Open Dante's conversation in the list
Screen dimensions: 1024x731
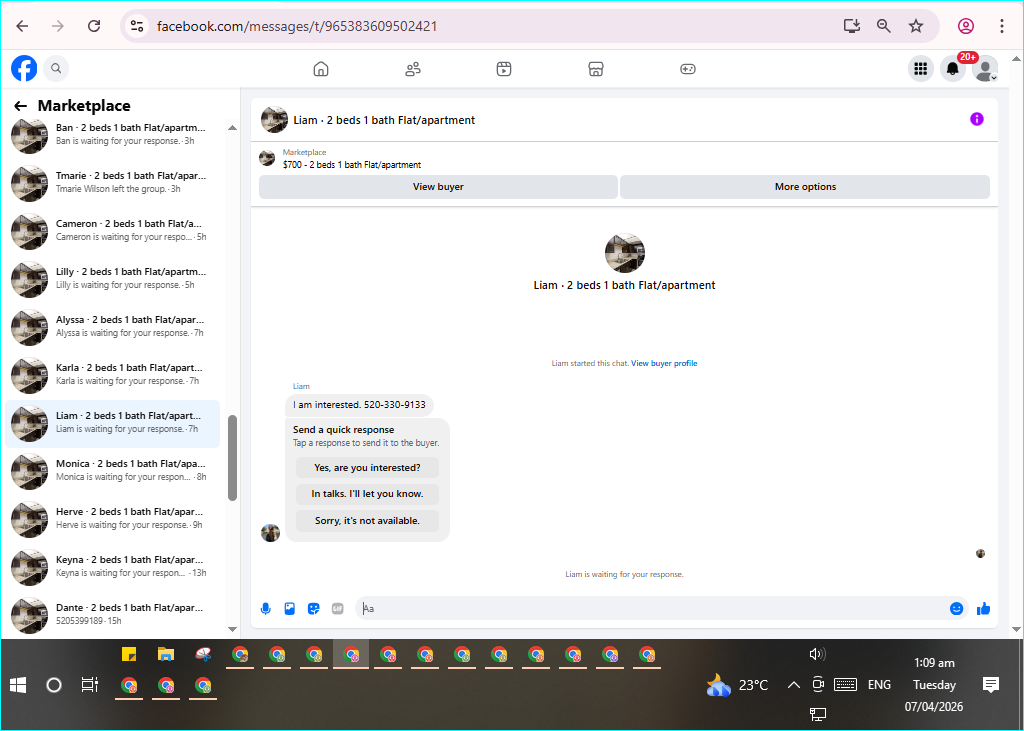point(112,615)
